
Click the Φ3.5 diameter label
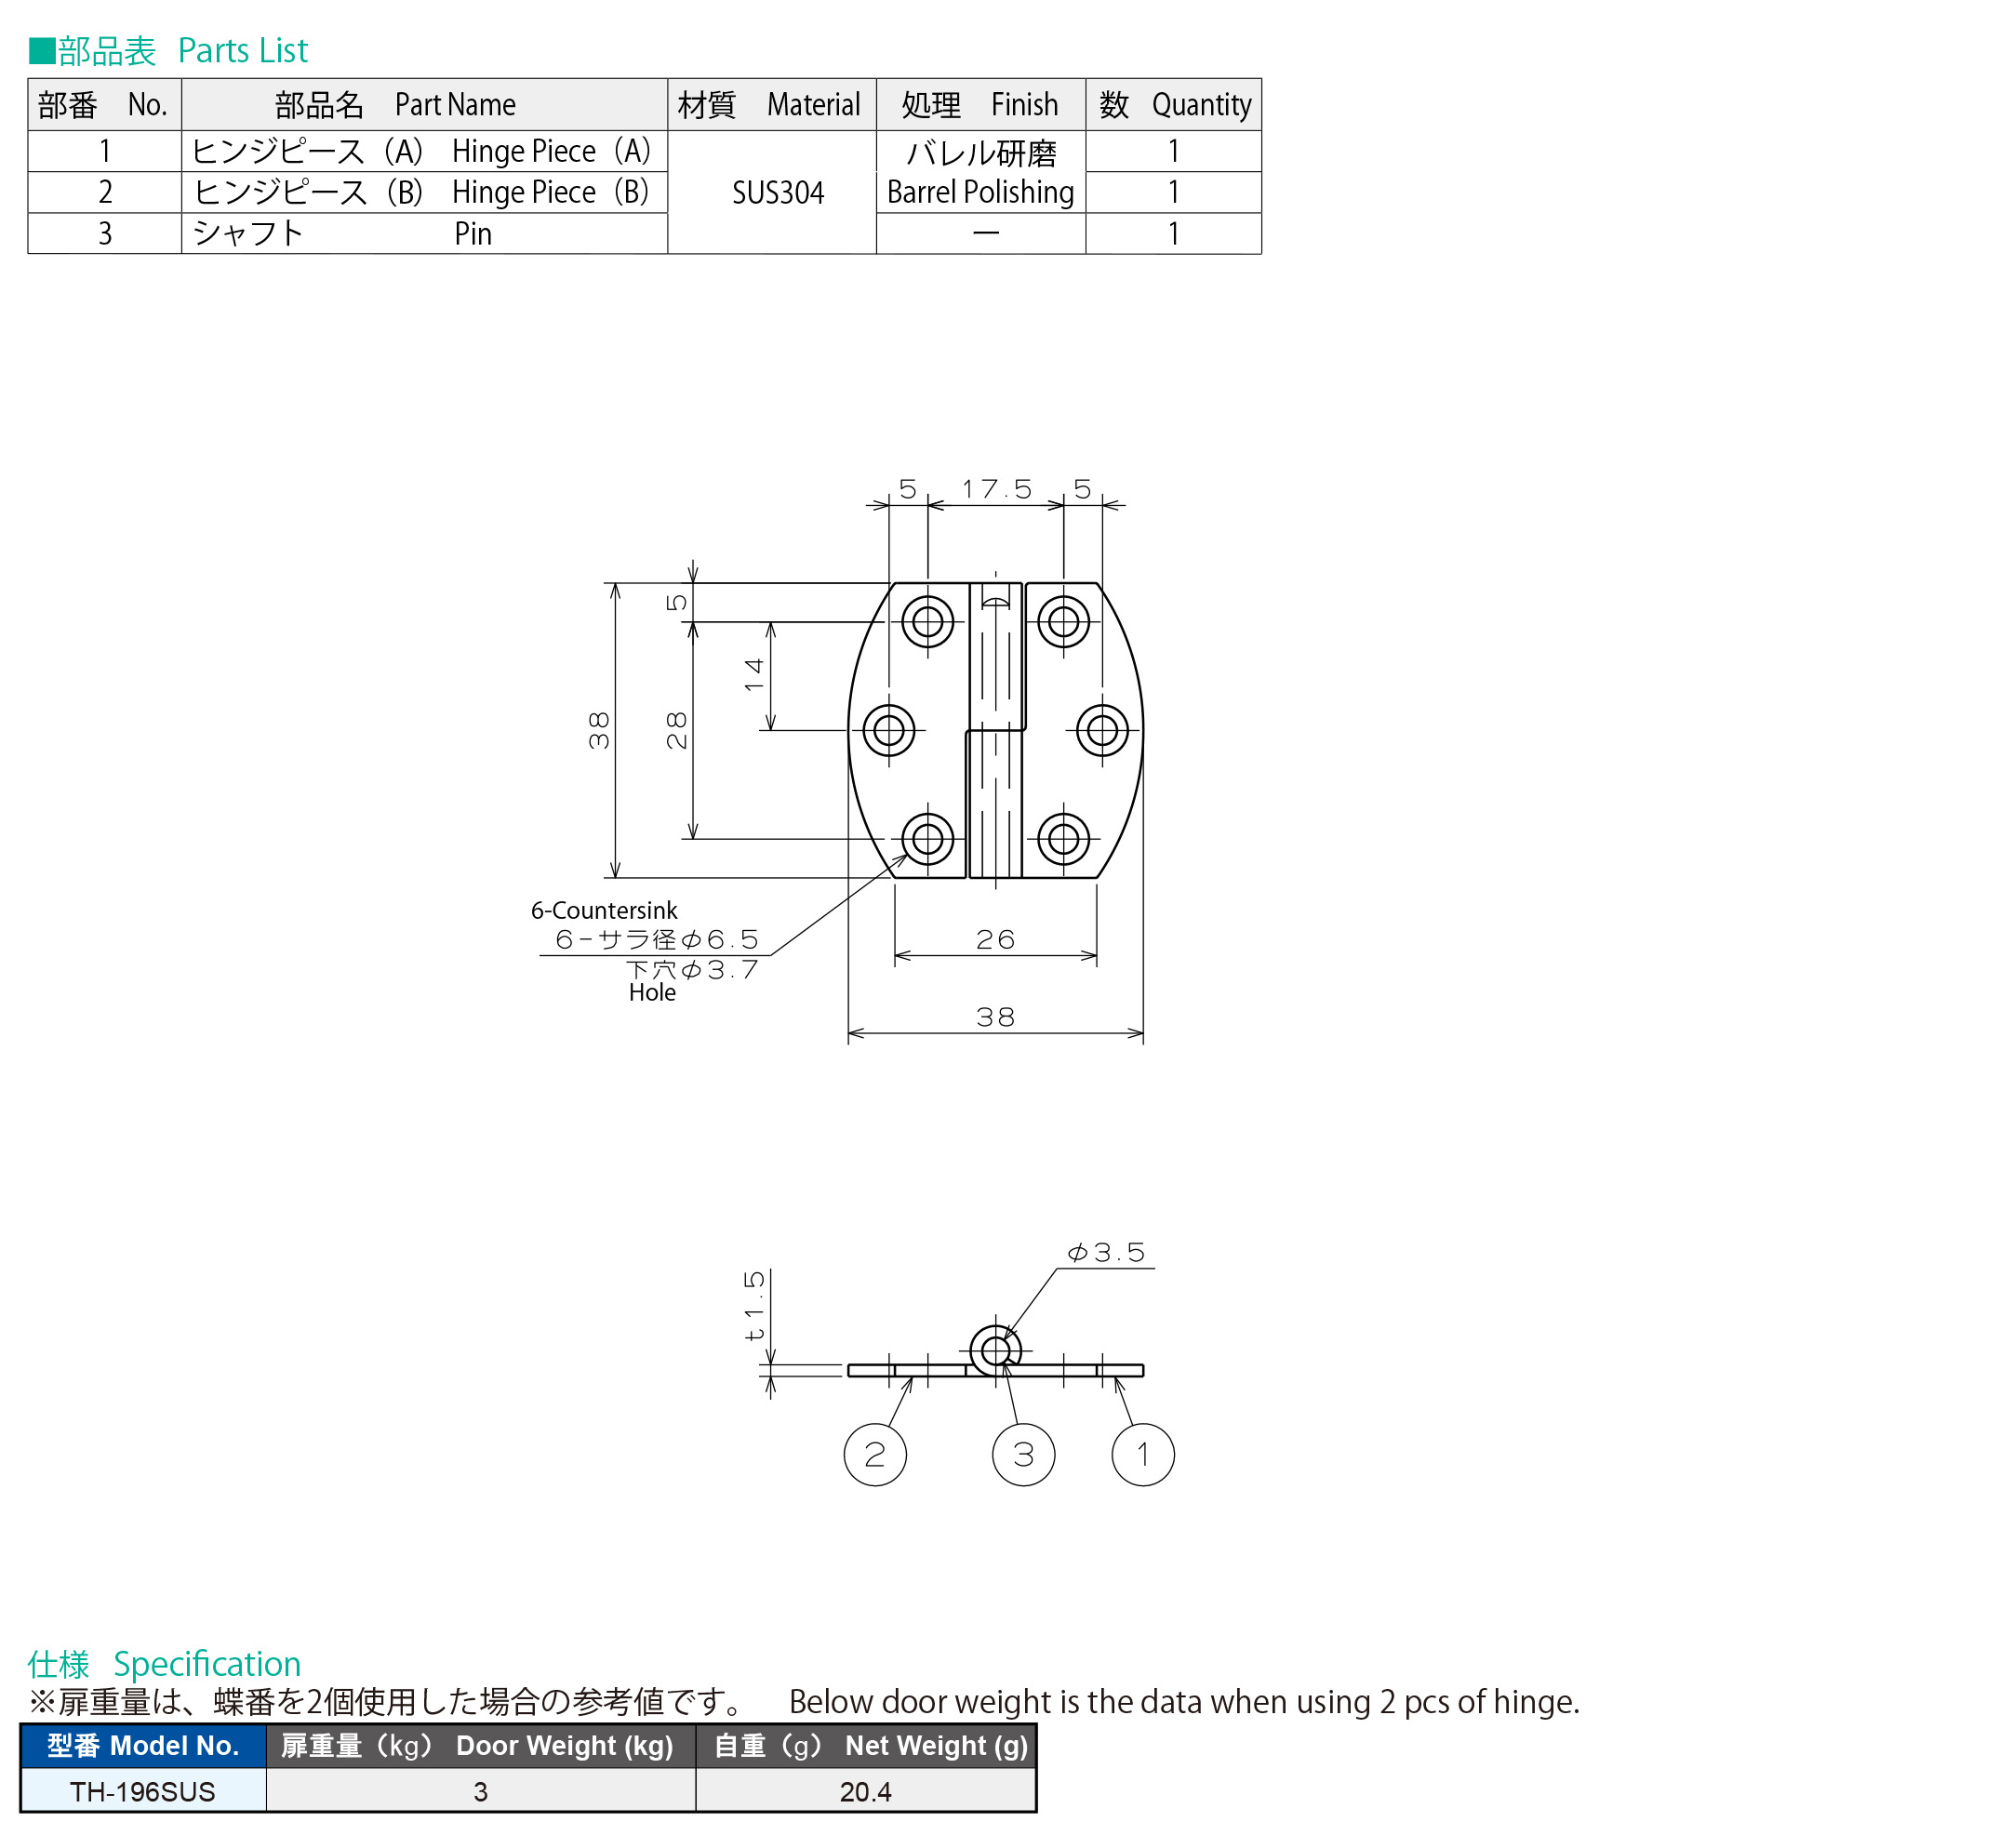tap(1105, 1252)
